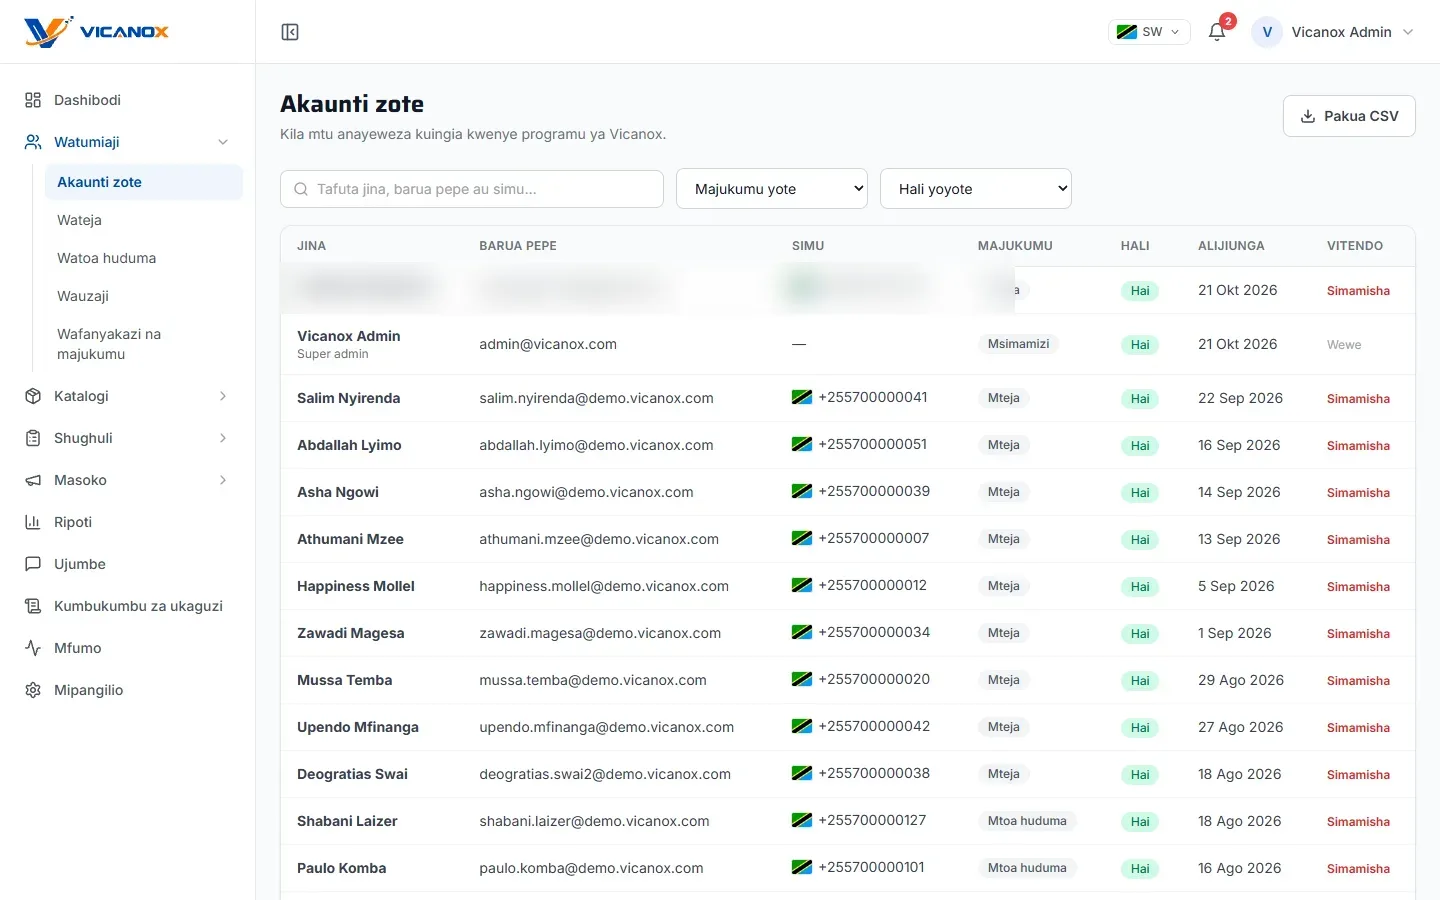1440x900 pixels.
Task: Go to the Wateja submenu item
Action: tap(144, 220)
